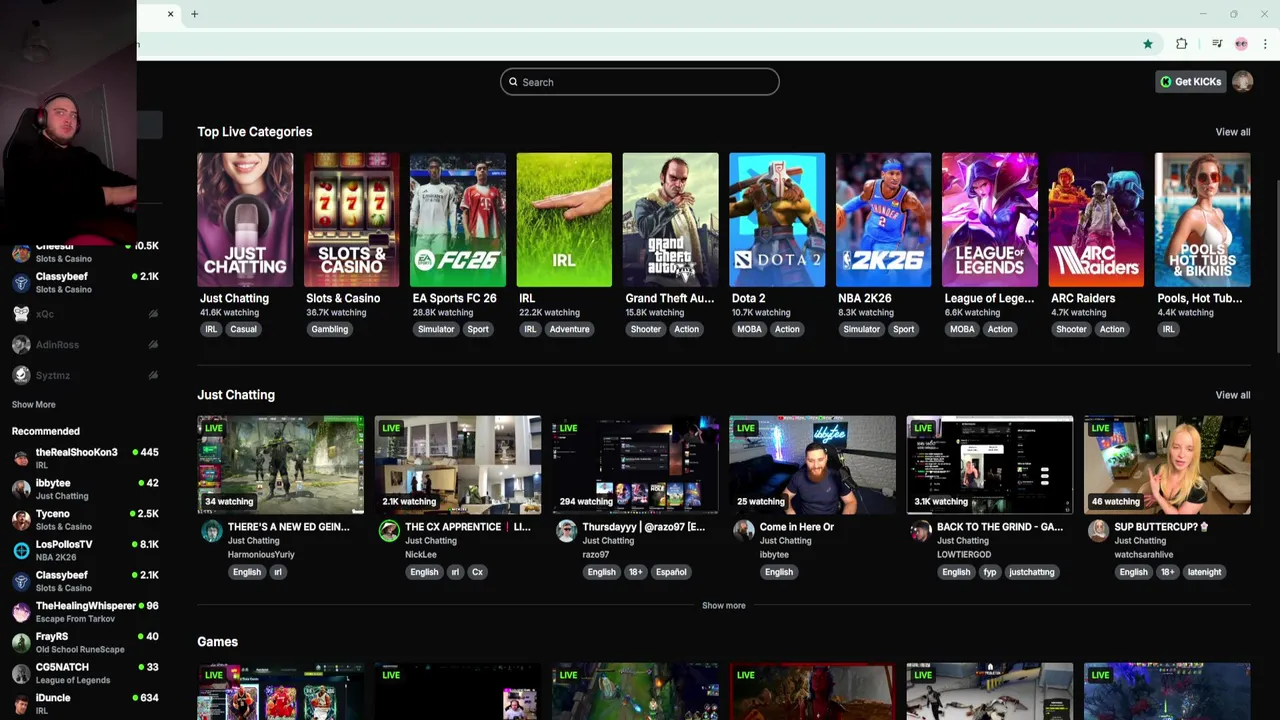Click watchsarahlive's avatar under stream card

pyautogui.click(x=1098, y=531)
